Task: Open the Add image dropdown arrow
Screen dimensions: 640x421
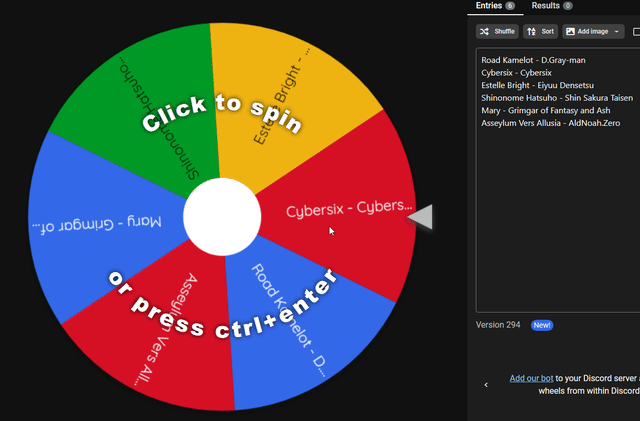Action: [616, 31]
